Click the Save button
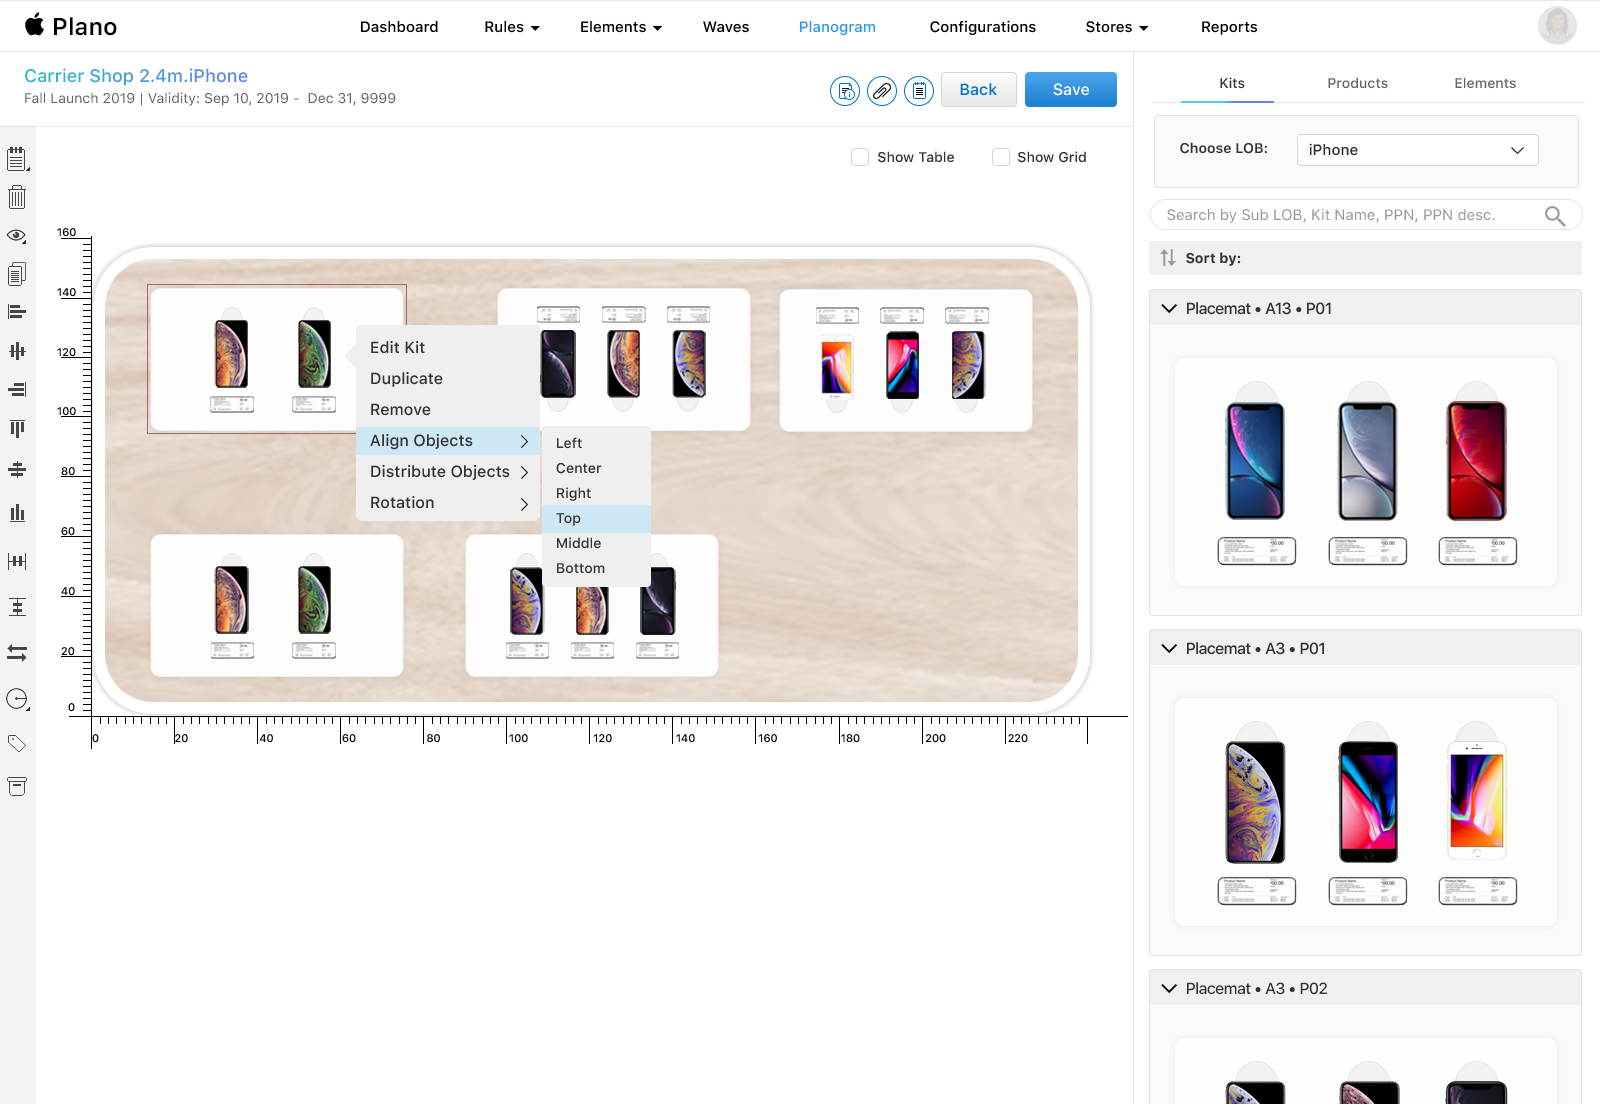Viewport: 1600px width, 1104px height. (x=1071, y=90)
